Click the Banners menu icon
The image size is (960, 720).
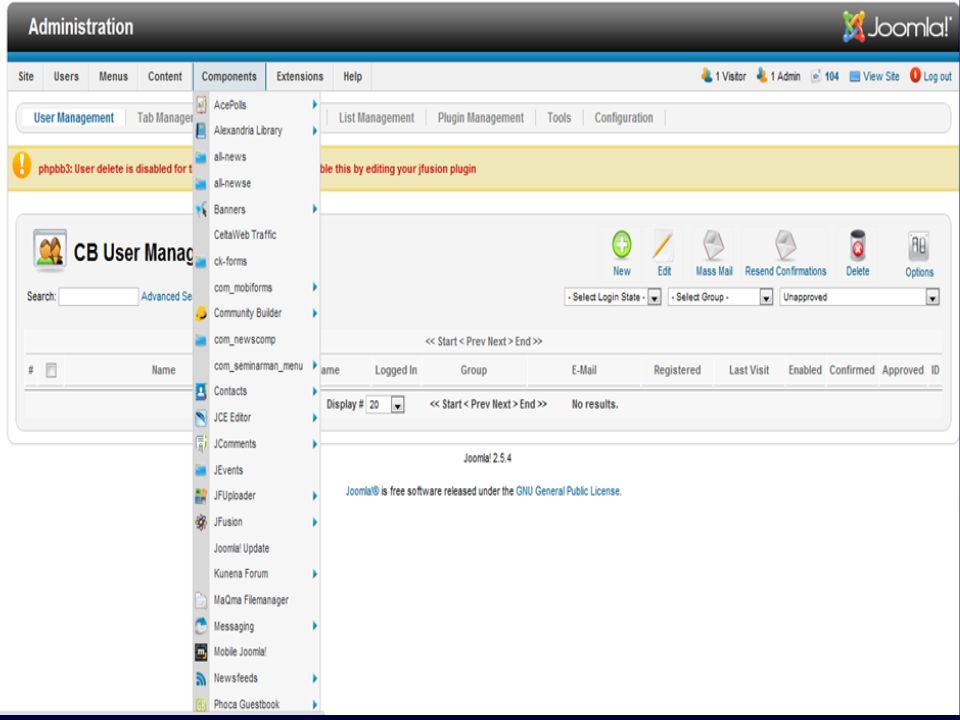(201, 209)
